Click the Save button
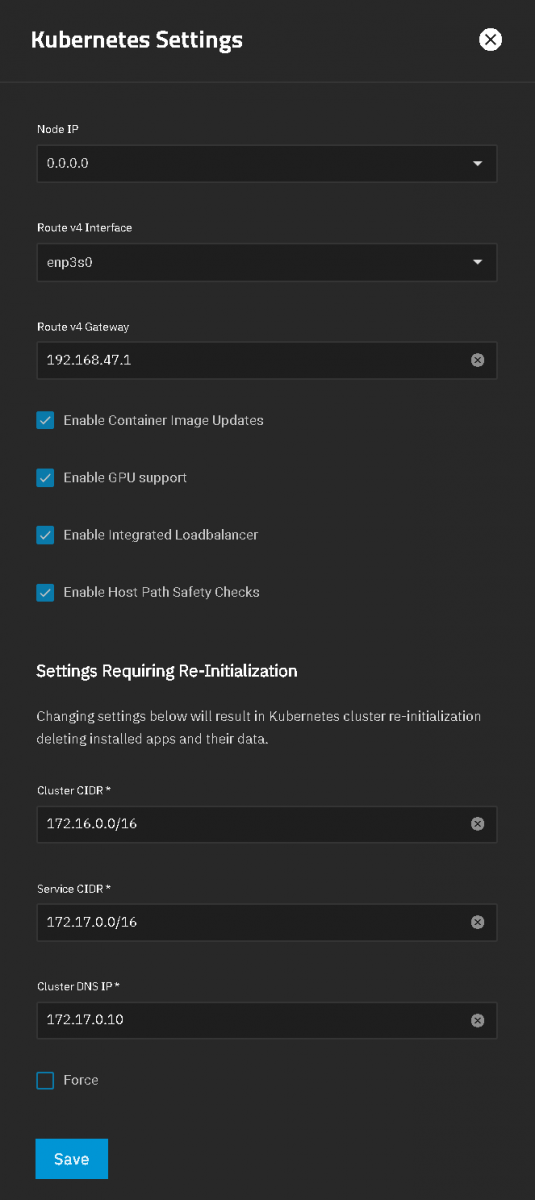This screenshot has width=535, height=1200. (x=72, y=1159)
